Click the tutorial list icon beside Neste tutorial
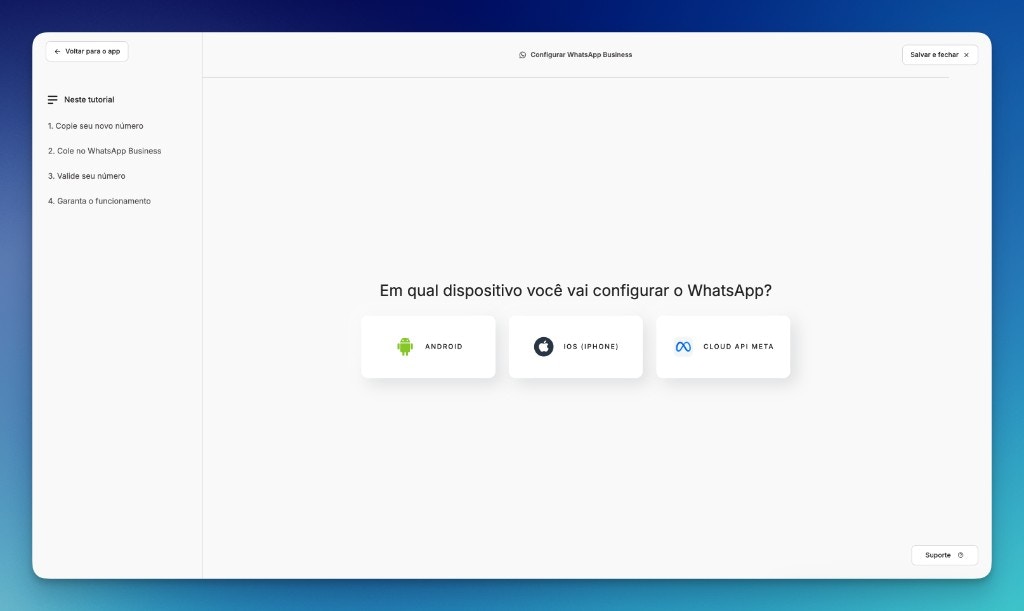The width and height of the screenshot is (1024, 611). click(53, 99)
